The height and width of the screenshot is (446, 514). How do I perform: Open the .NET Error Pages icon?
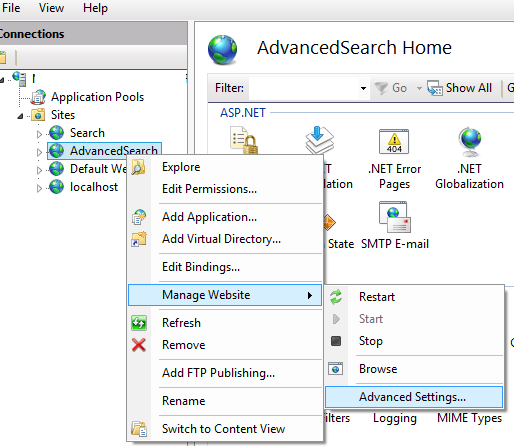(x=394, y=141)
